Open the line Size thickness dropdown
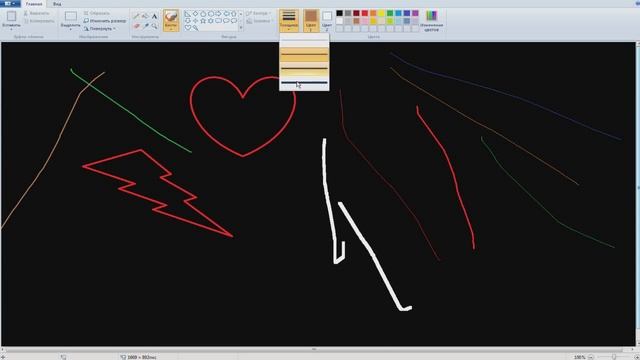Screen dimensions: 640x360 tap(289, 20)
